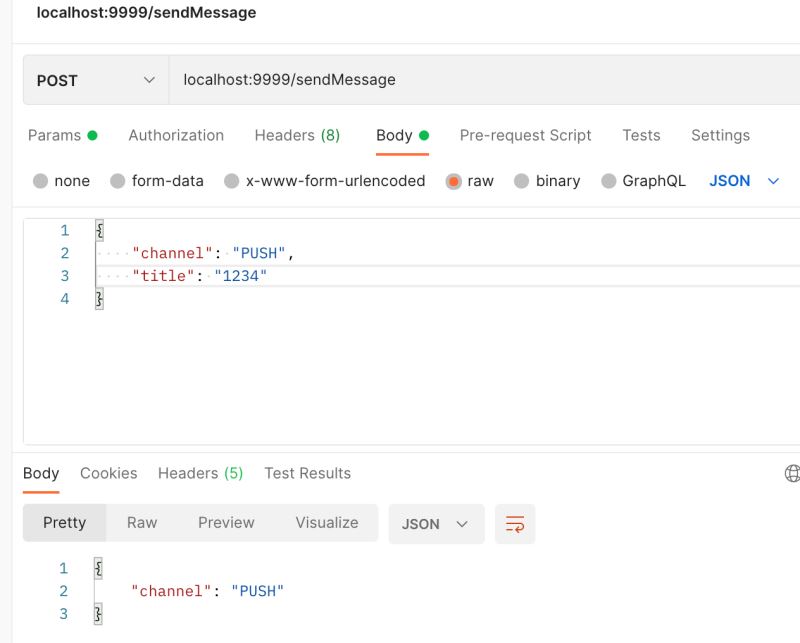
Task: Open Pre-request Script tab
Action: point(525,135)
